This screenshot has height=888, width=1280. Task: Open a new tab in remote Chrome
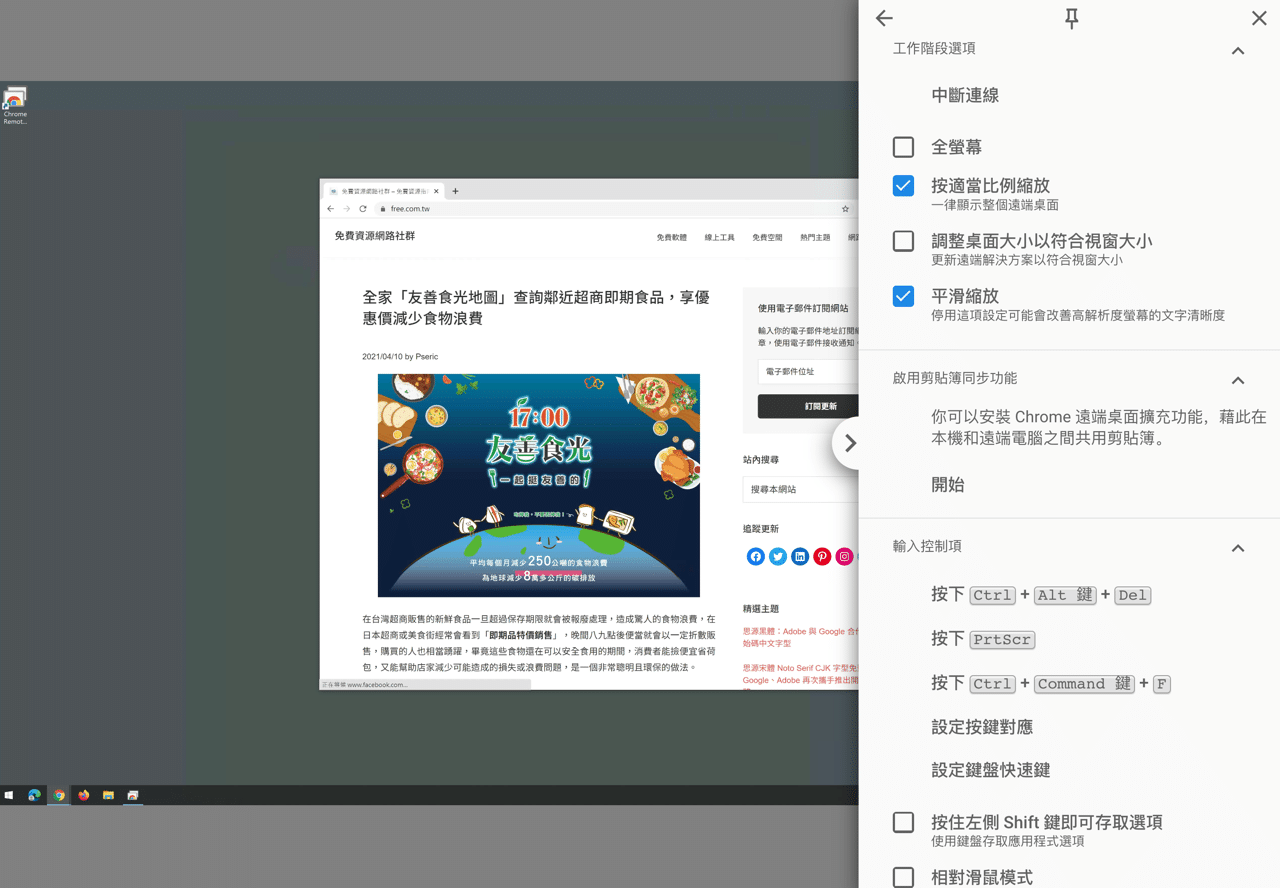(x=455, y=191)
